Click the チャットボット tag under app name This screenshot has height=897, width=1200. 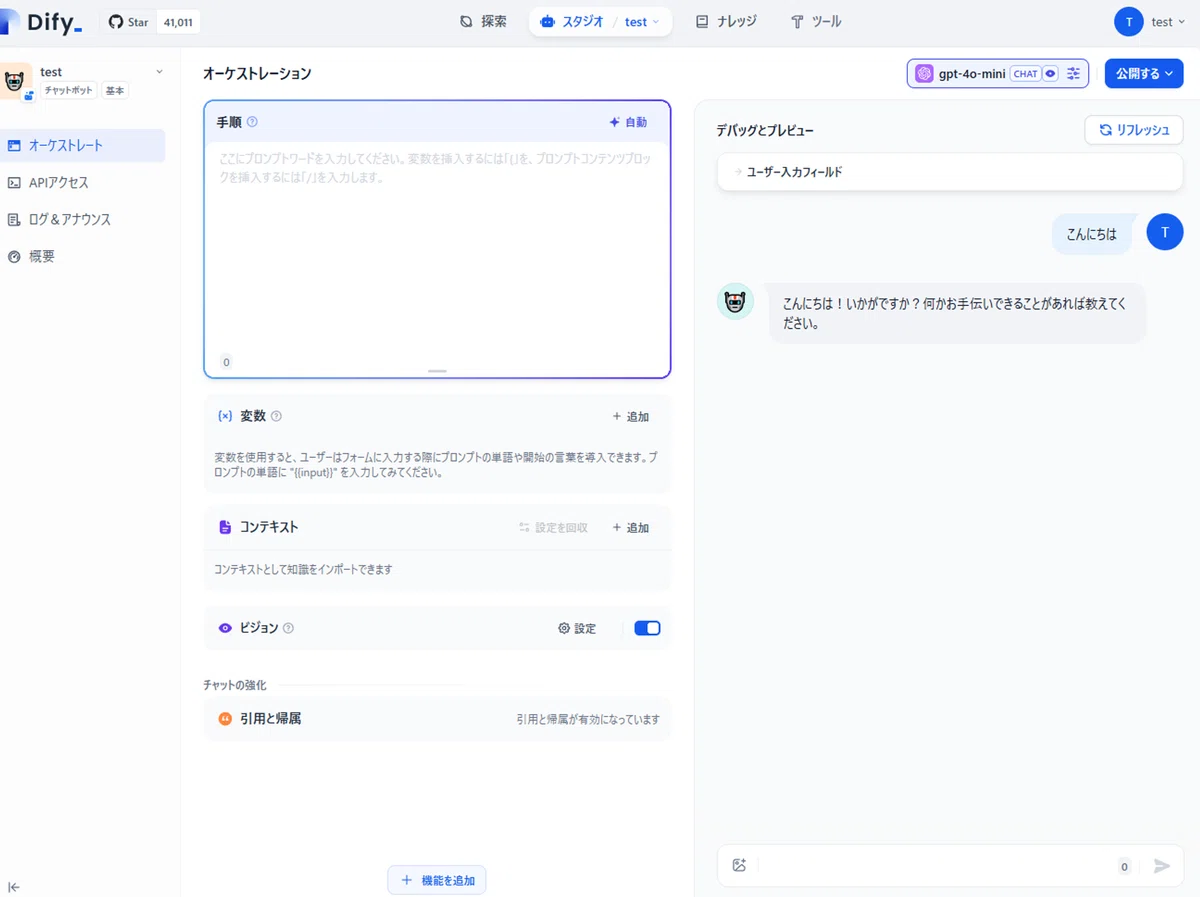tap(68, 91)
